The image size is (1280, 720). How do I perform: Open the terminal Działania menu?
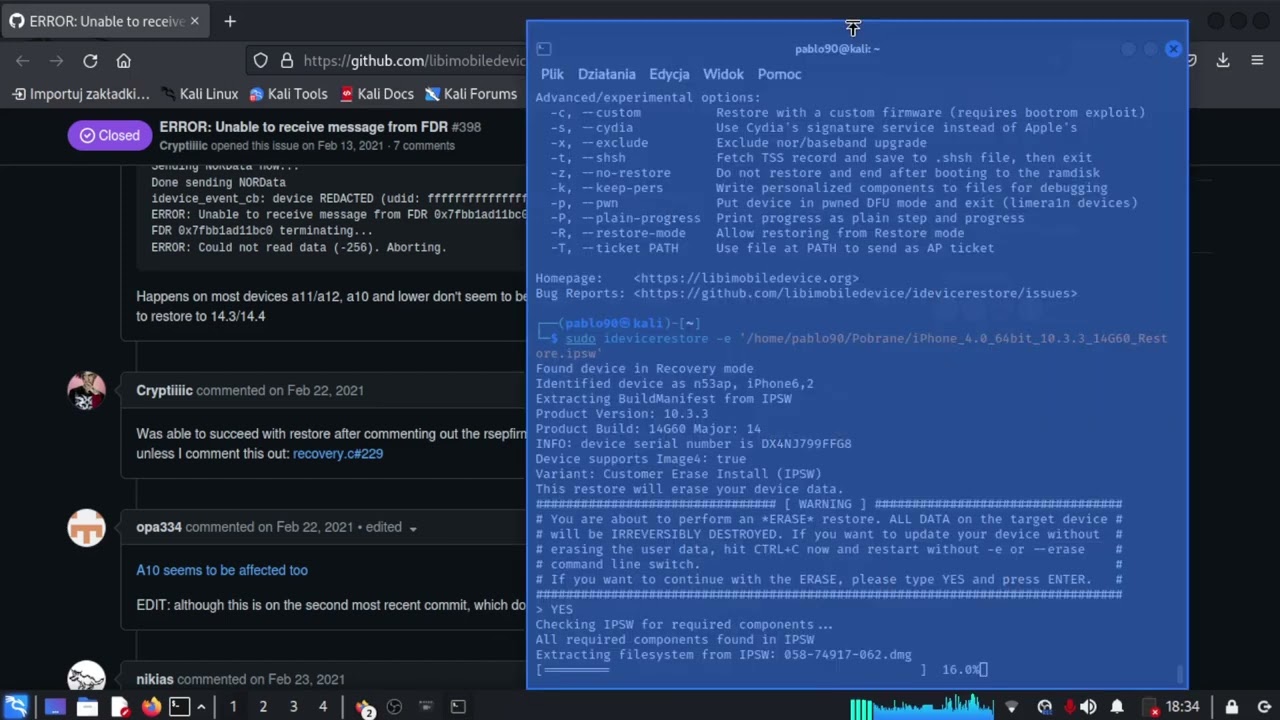(x=606, y=74)
